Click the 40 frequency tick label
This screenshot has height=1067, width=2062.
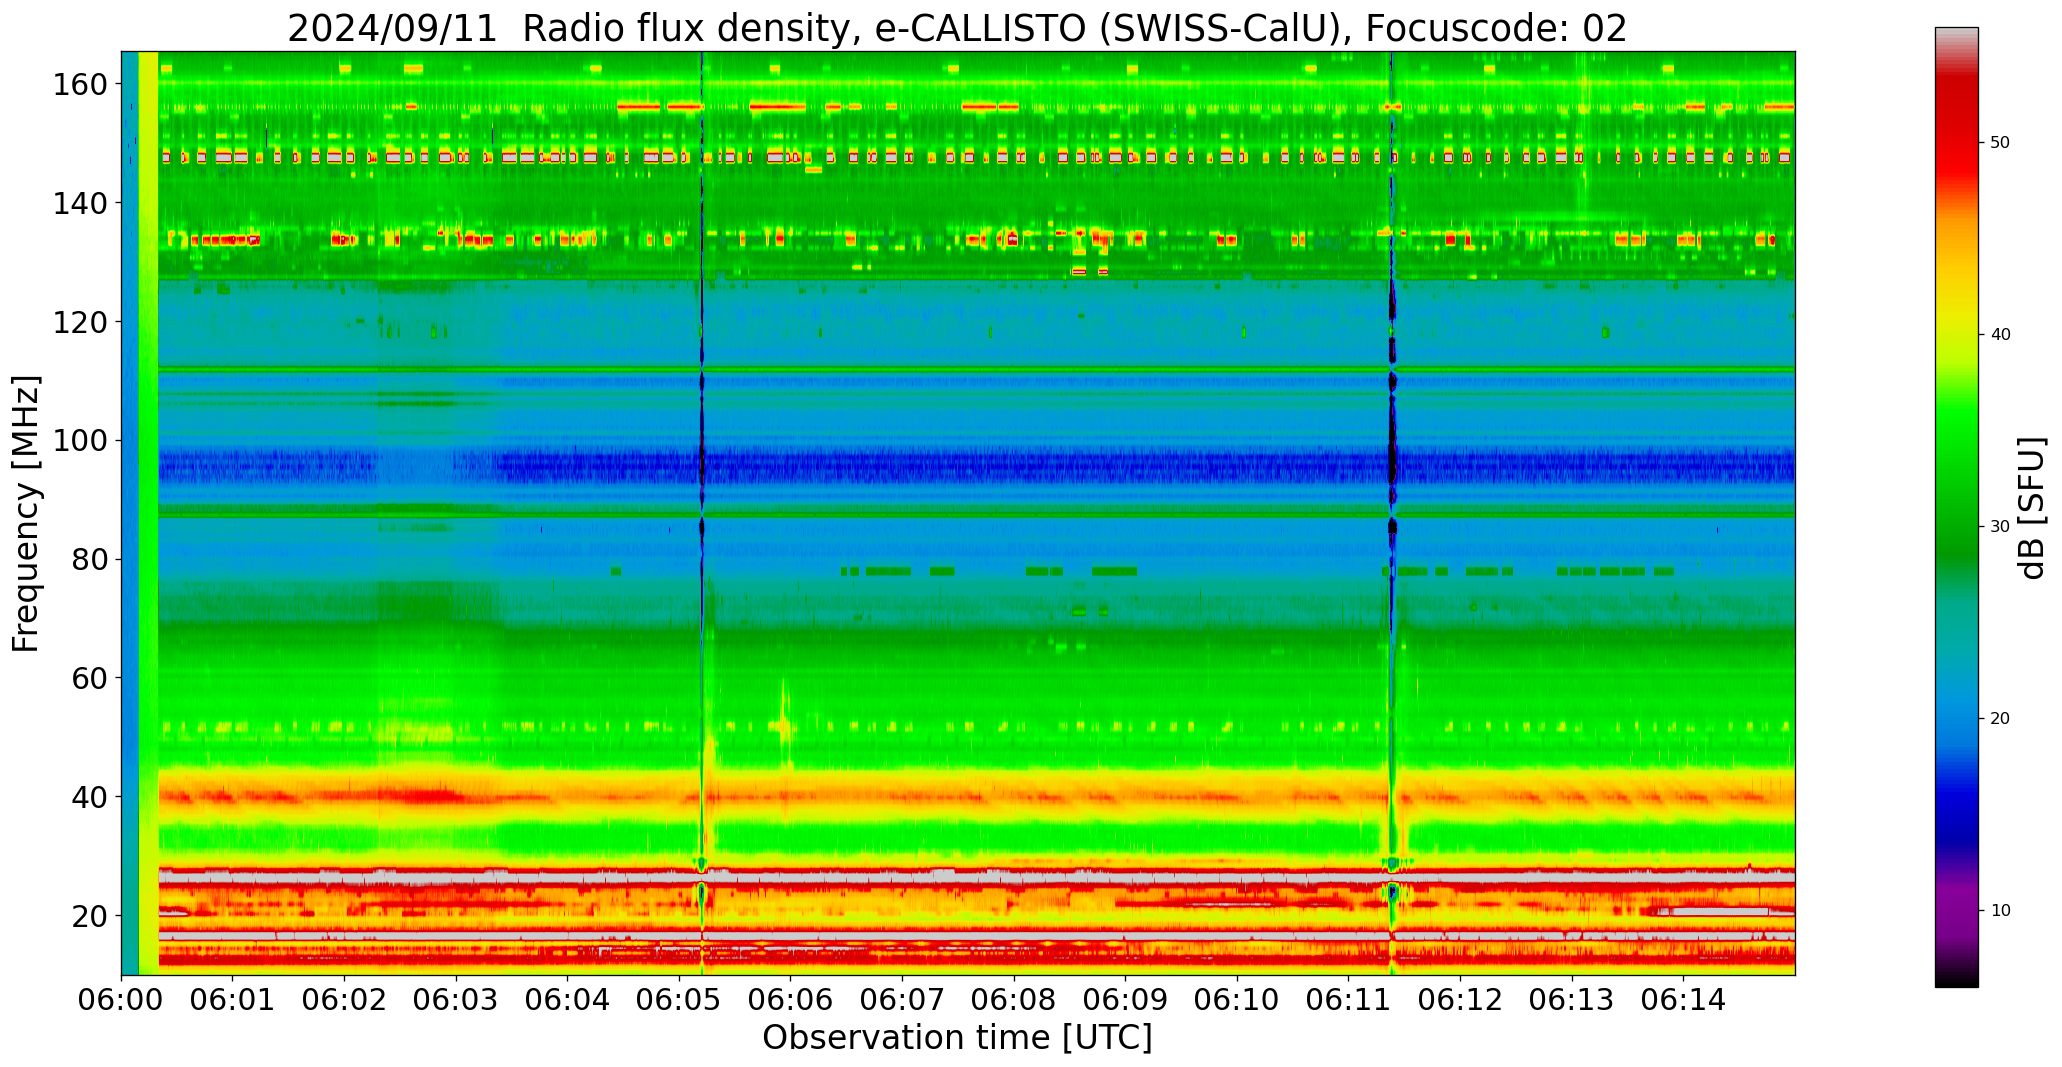pyautogui.click(x=90, y=797)
